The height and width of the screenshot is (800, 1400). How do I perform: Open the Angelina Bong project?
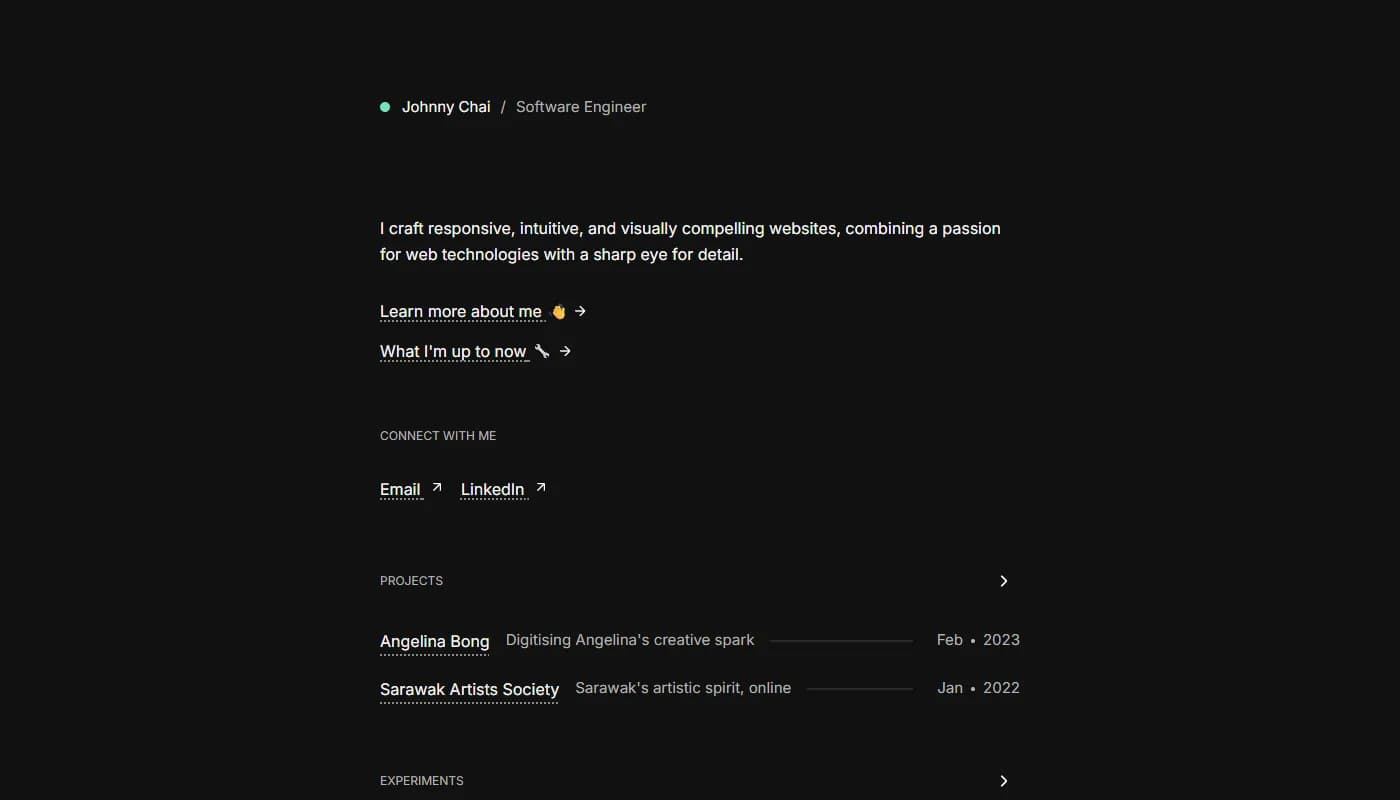point(435,642)
